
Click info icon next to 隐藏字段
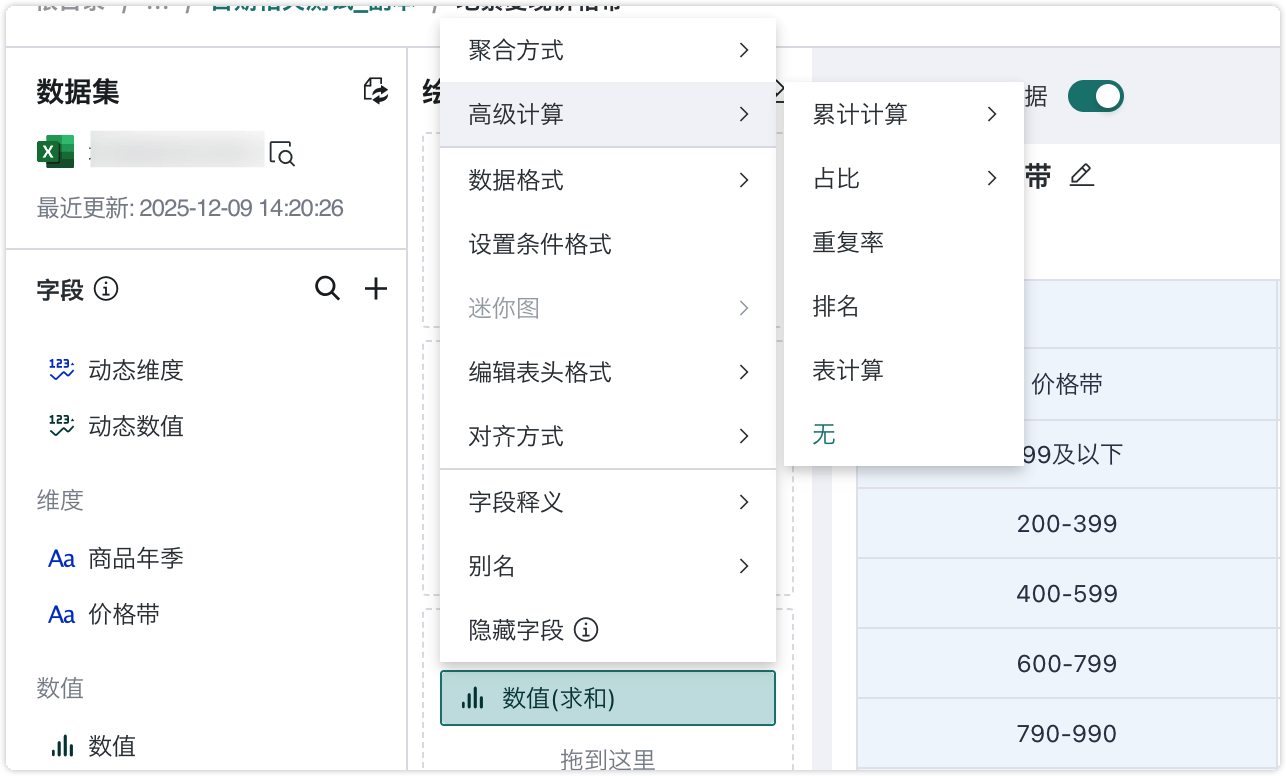coord(586,630)
